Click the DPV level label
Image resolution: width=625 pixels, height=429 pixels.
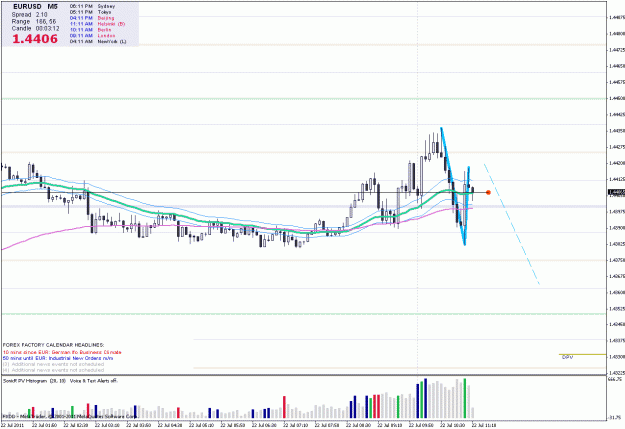[568, 357]
